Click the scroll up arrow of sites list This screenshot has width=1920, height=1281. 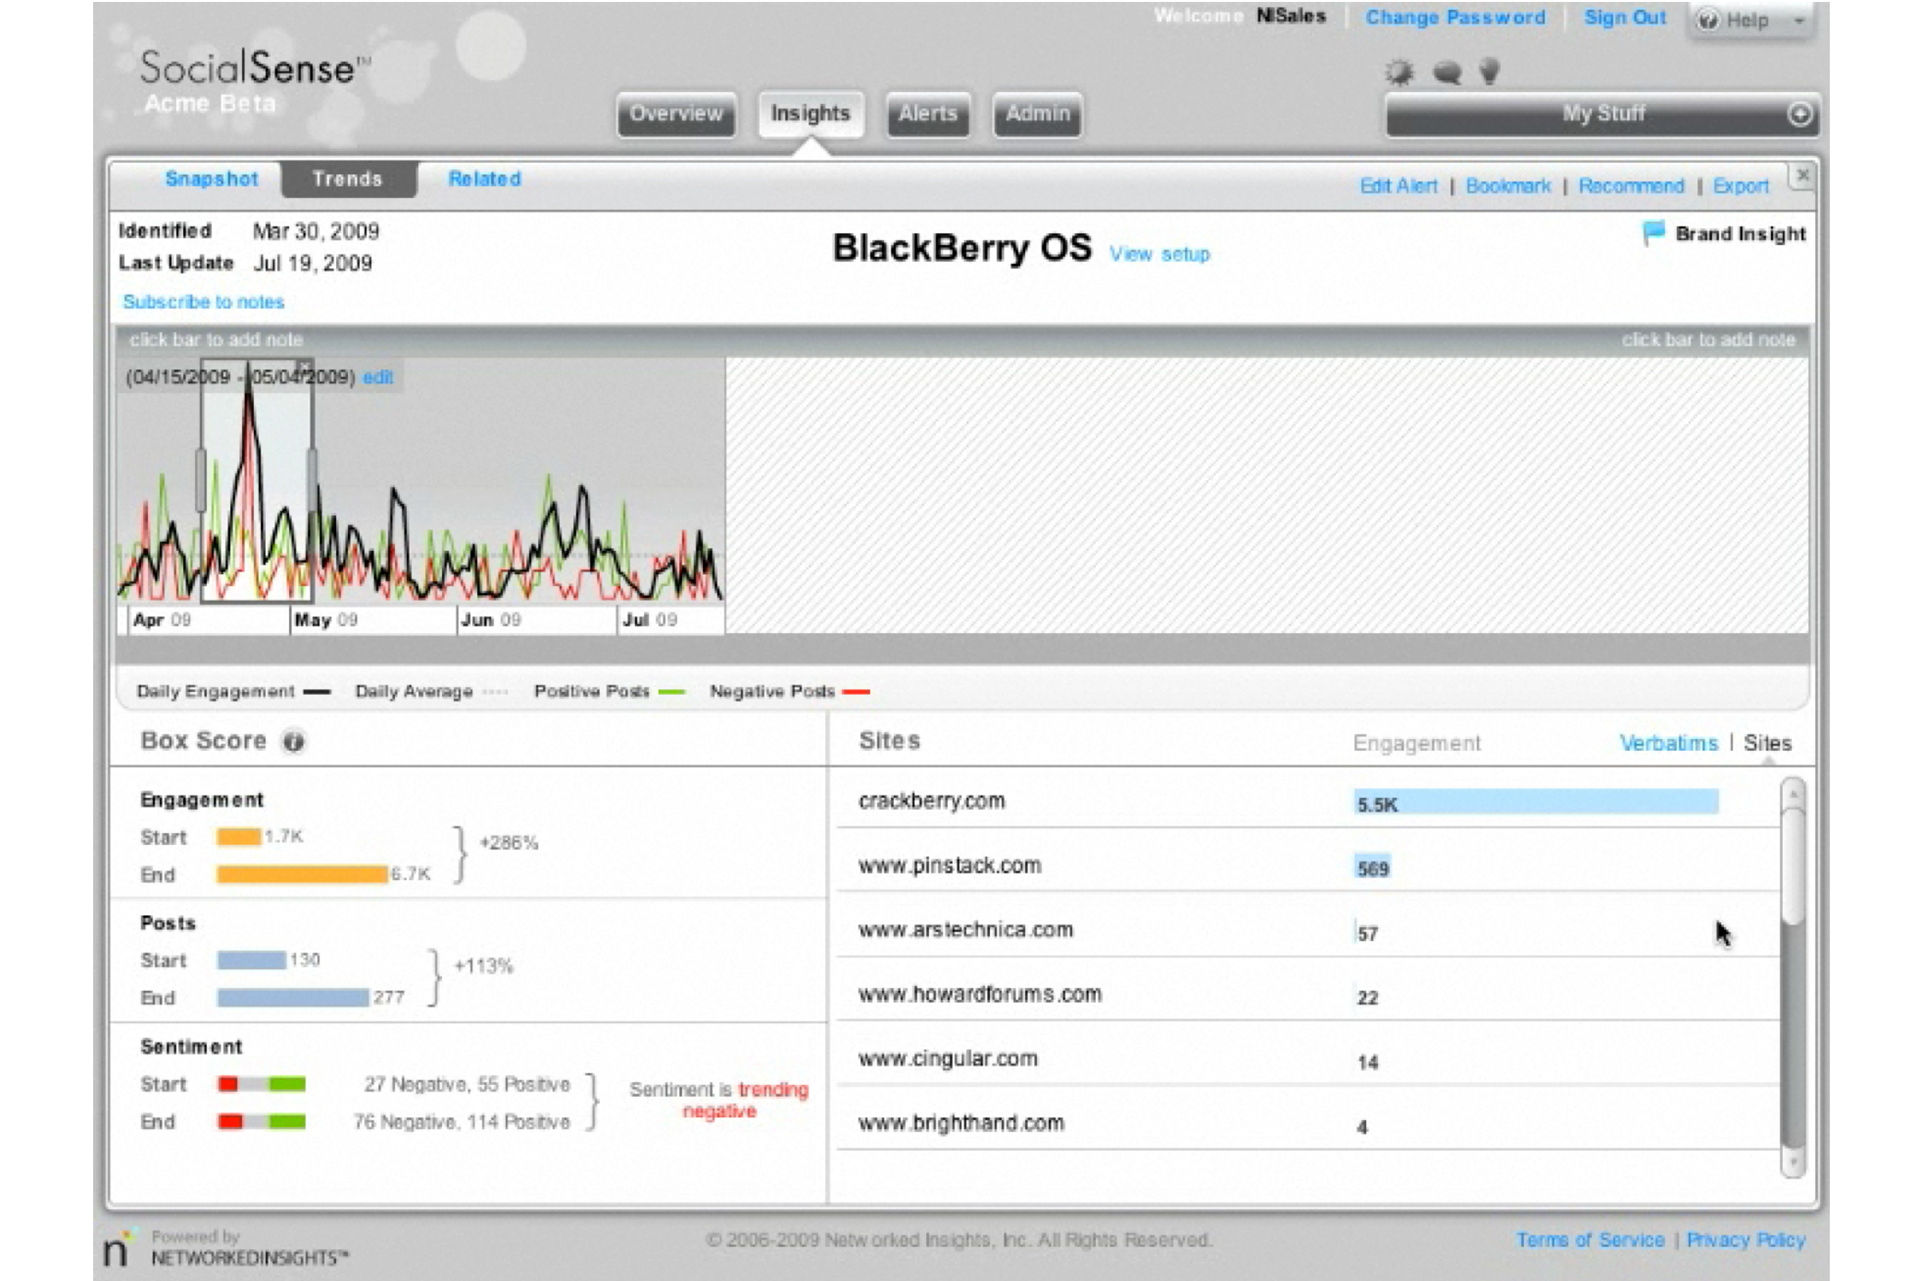coord(1793,795)
